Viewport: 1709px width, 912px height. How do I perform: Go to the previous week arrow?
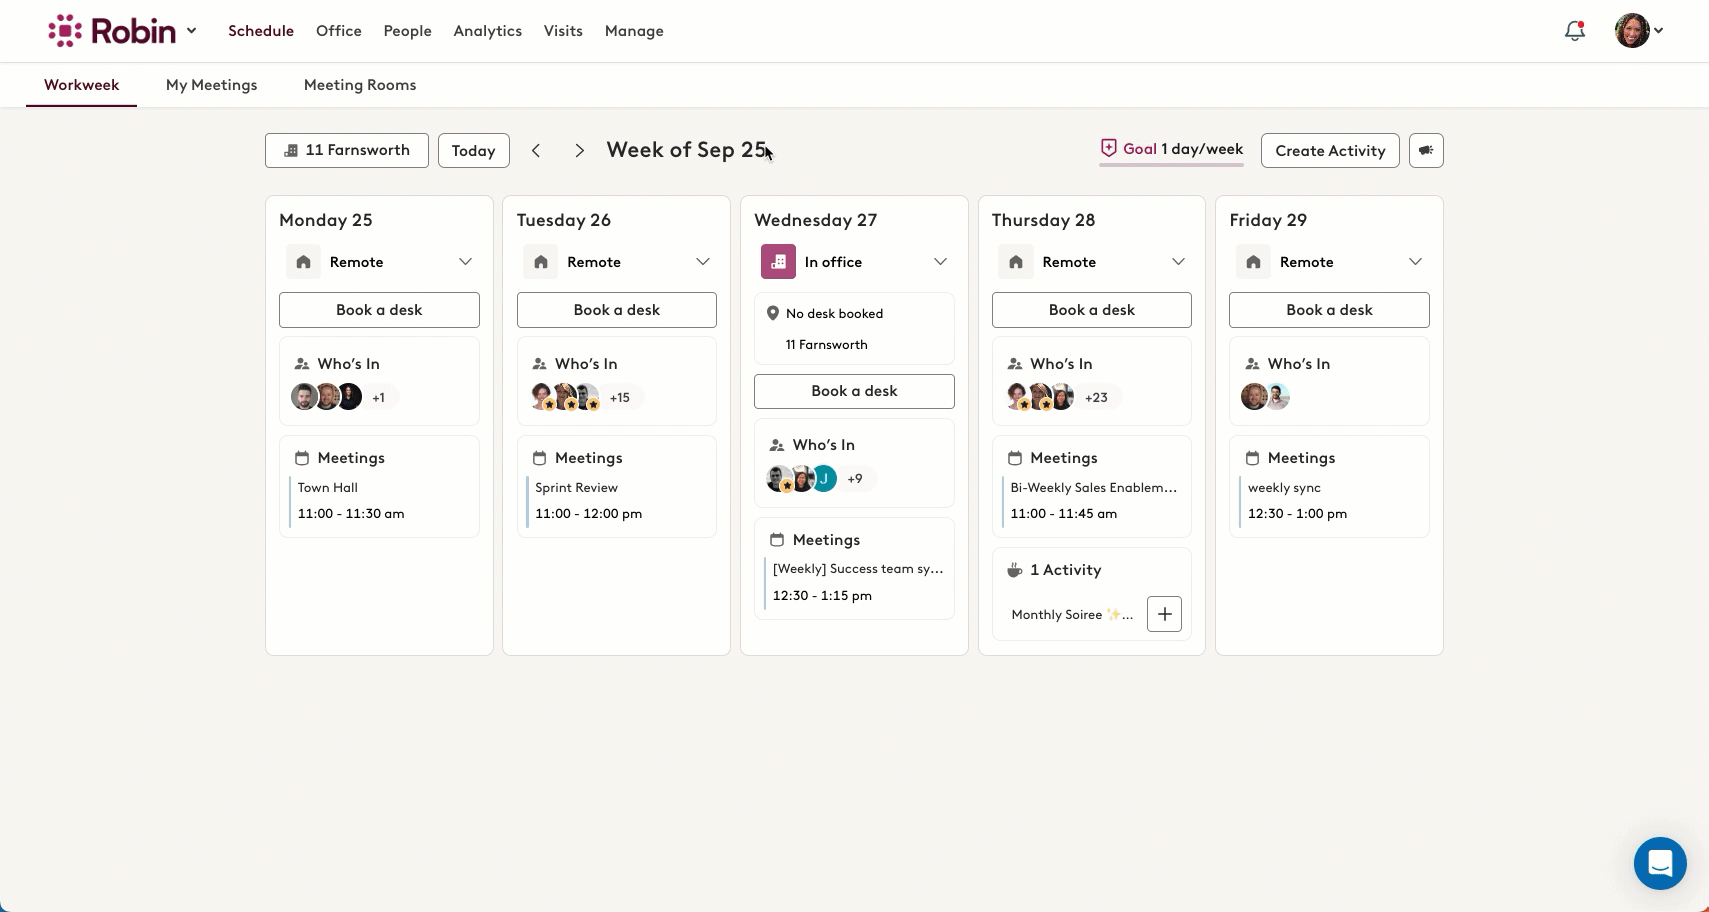[536, 150]
